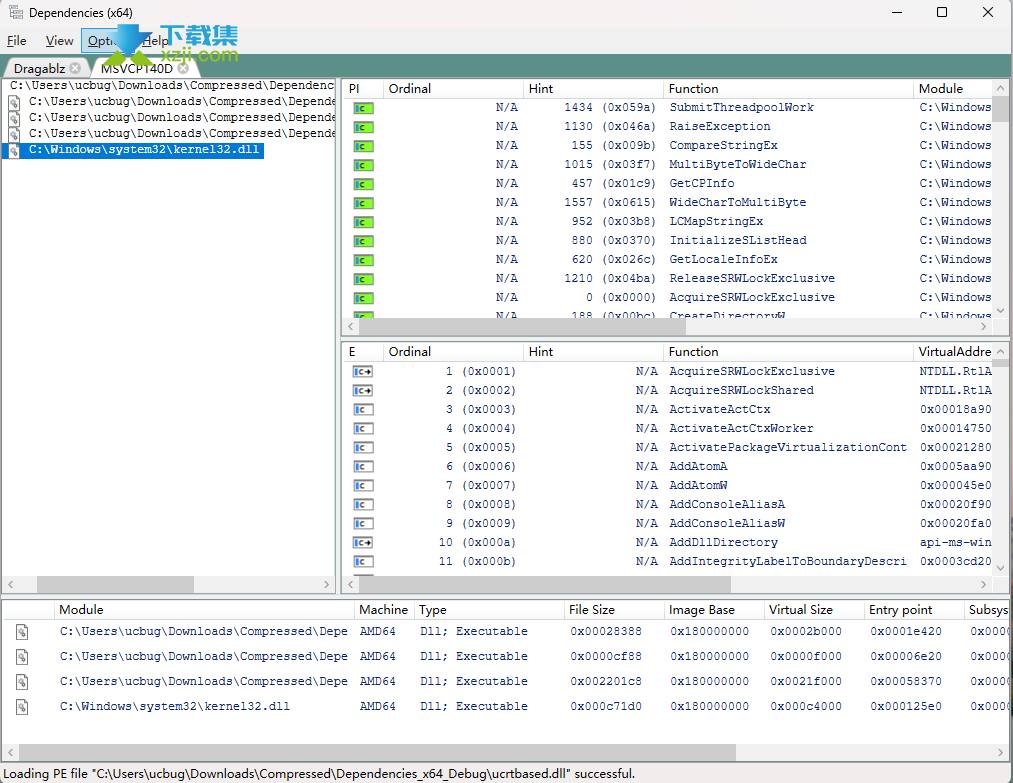Select kernel32.dll in the module tree
Screen dimensions: 1013x783
143,149
